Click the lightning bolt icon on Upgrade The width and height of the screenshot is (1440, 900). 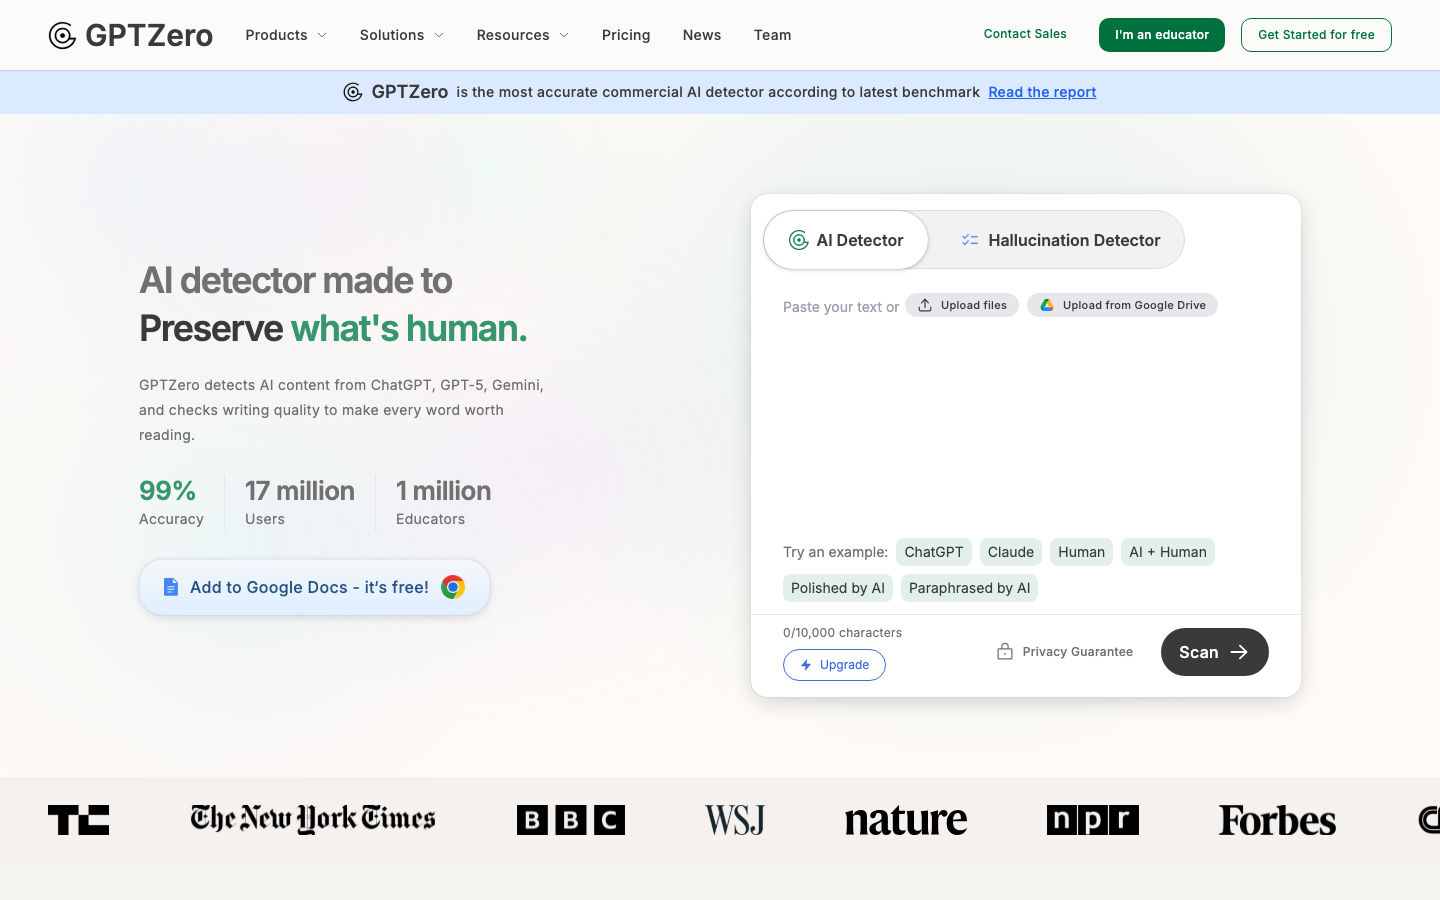[x=805, y=665]
